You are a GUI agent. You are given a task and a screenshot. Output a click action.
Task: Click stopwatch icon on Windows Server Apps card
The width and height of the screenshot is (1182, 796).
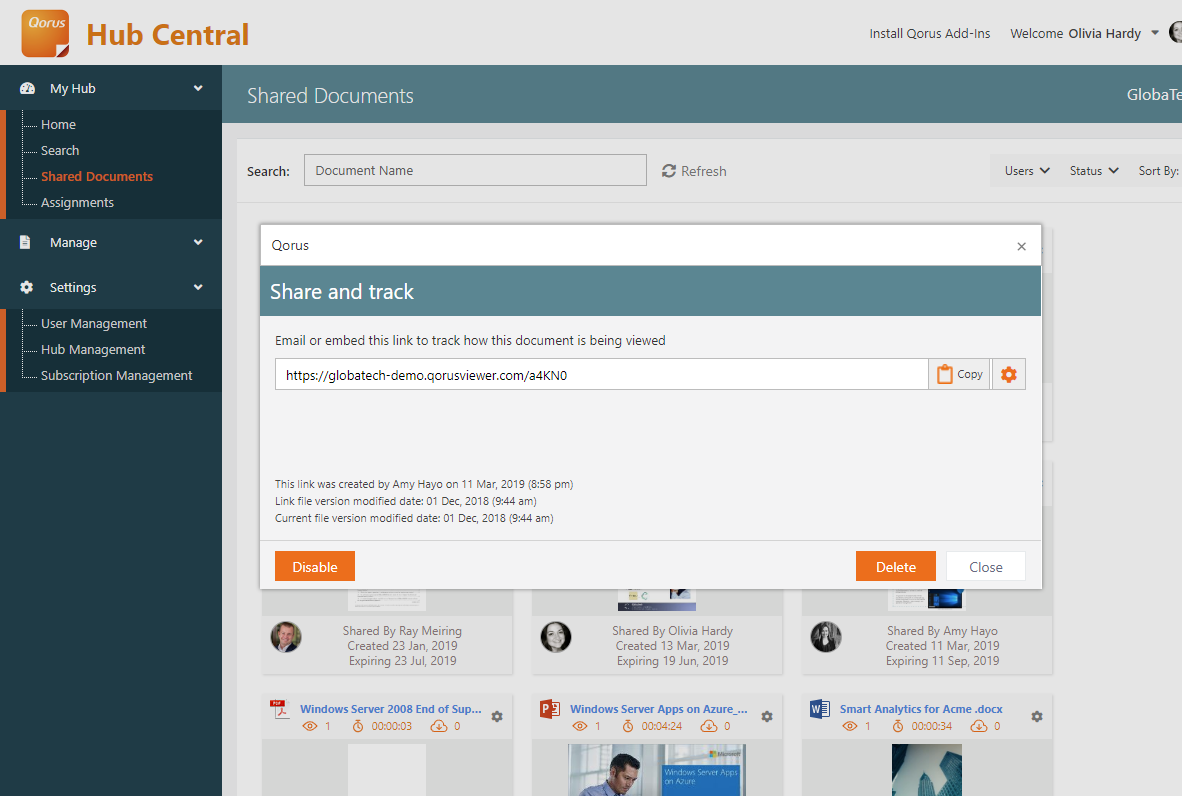click(x=628, y=727)
